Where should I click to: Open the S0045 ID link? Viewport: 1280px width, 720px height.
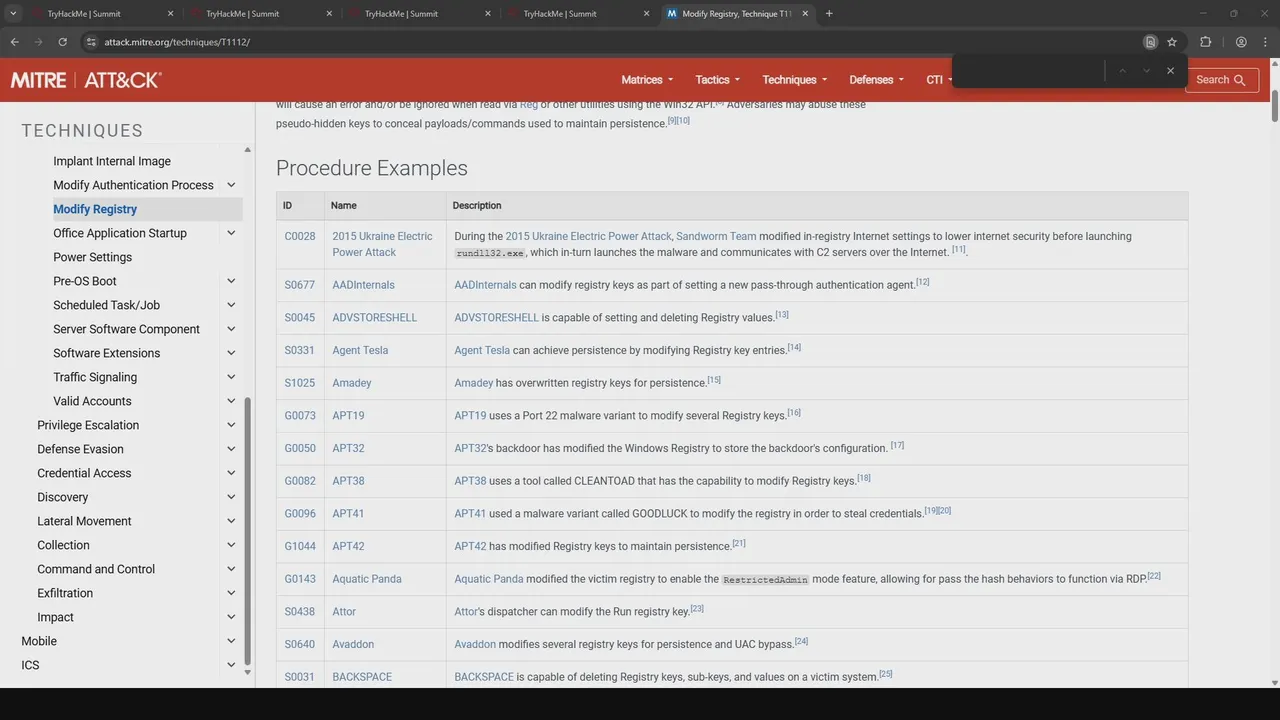coord(300,318)
